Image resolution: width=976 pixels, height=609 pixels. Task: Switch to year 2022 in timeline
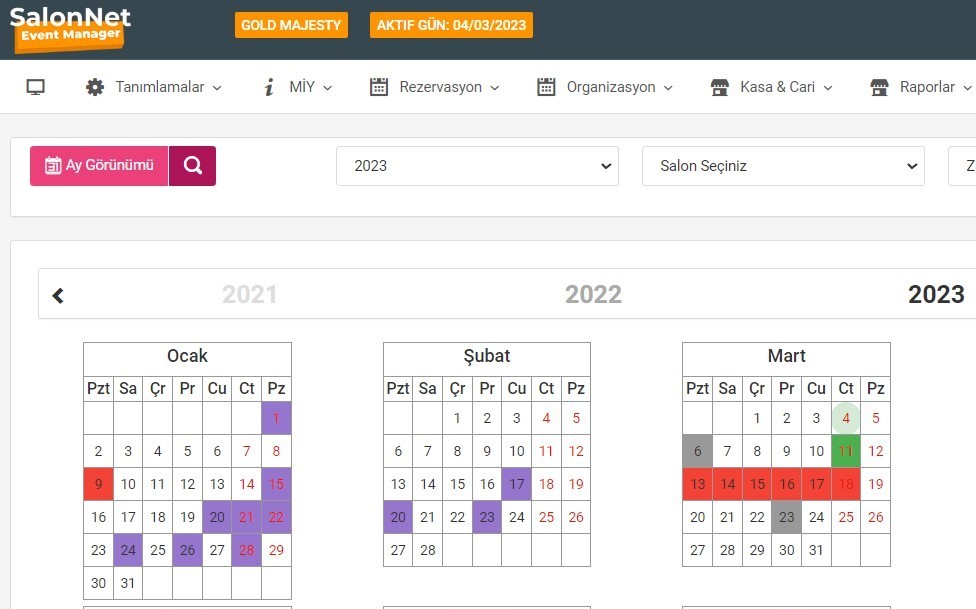593,295
